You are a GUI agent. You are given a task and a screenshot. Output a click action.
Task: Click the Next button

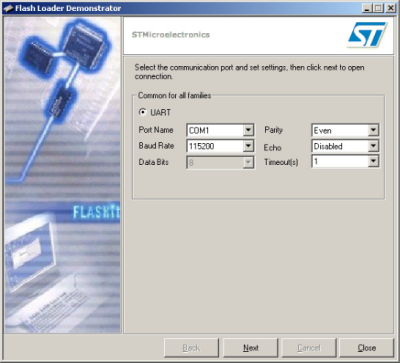250,348
